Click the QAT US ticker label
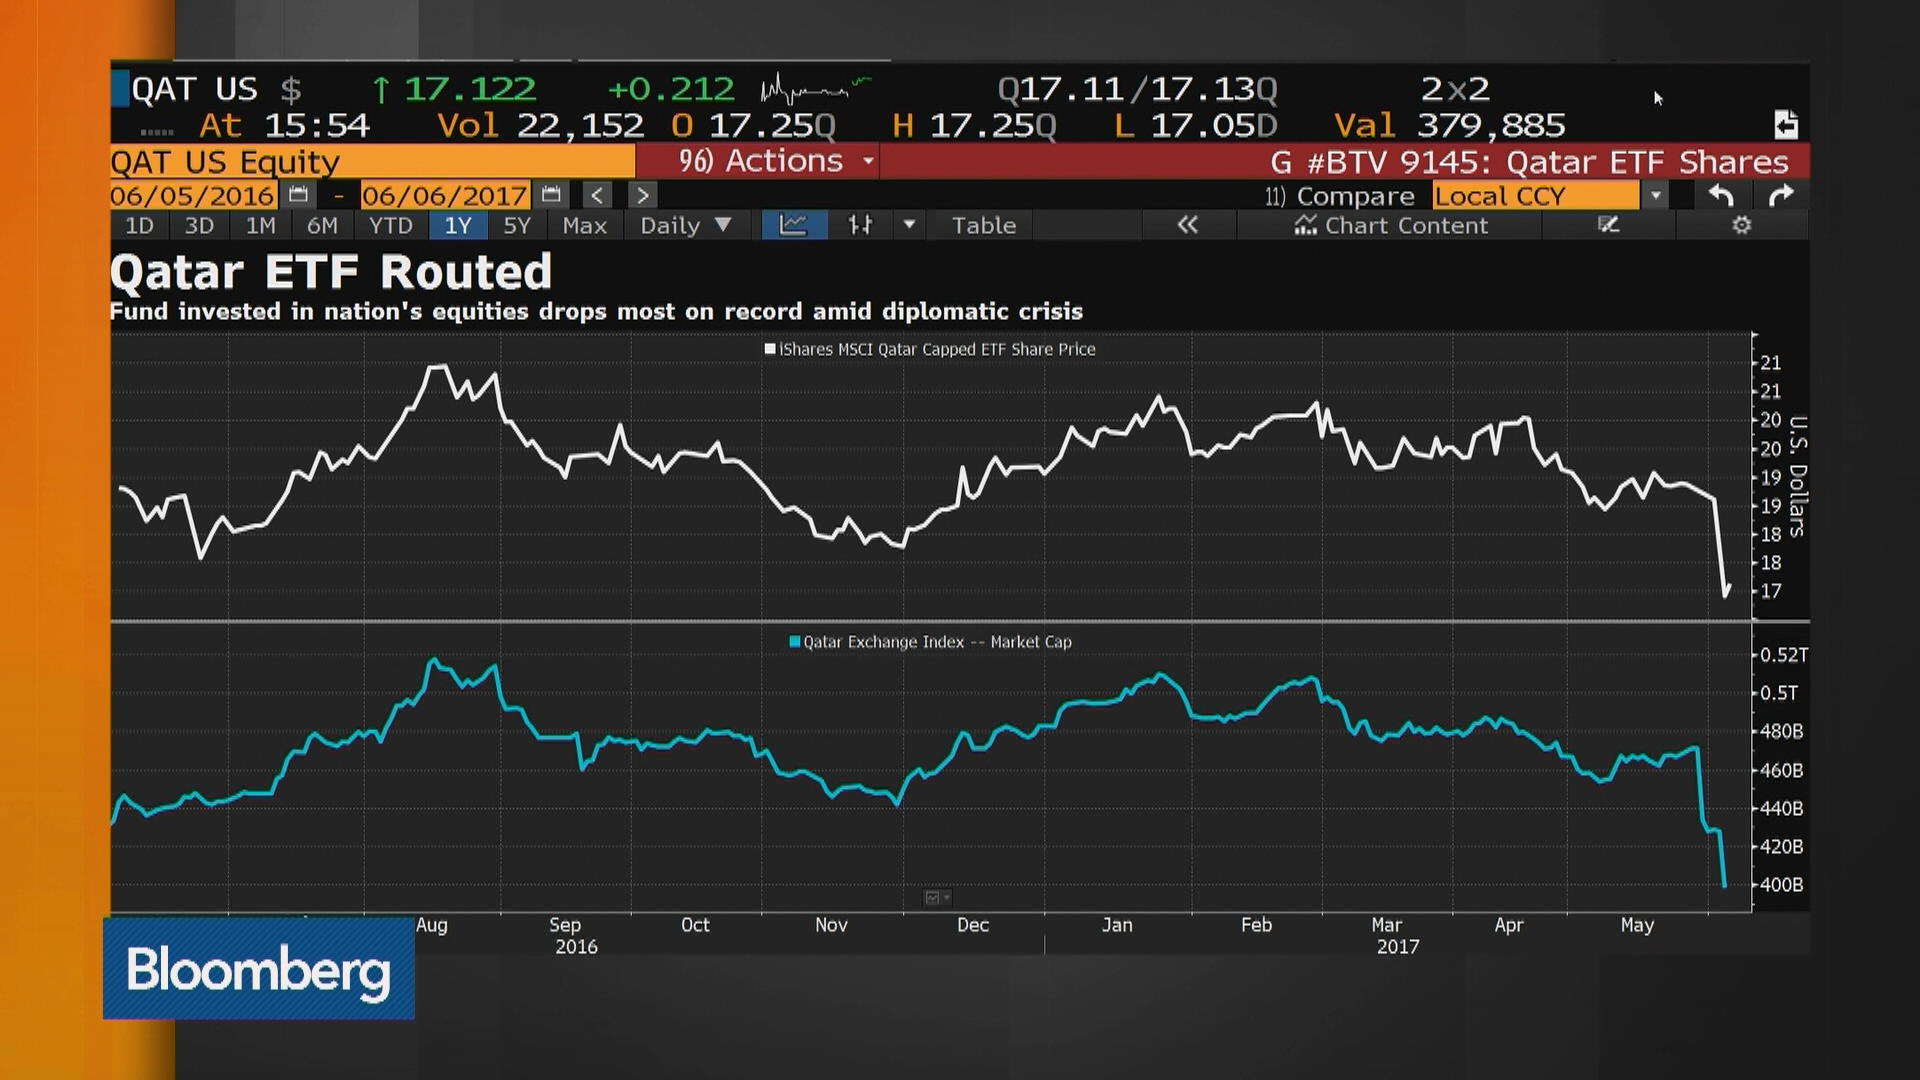 click(x=195, y=89)
